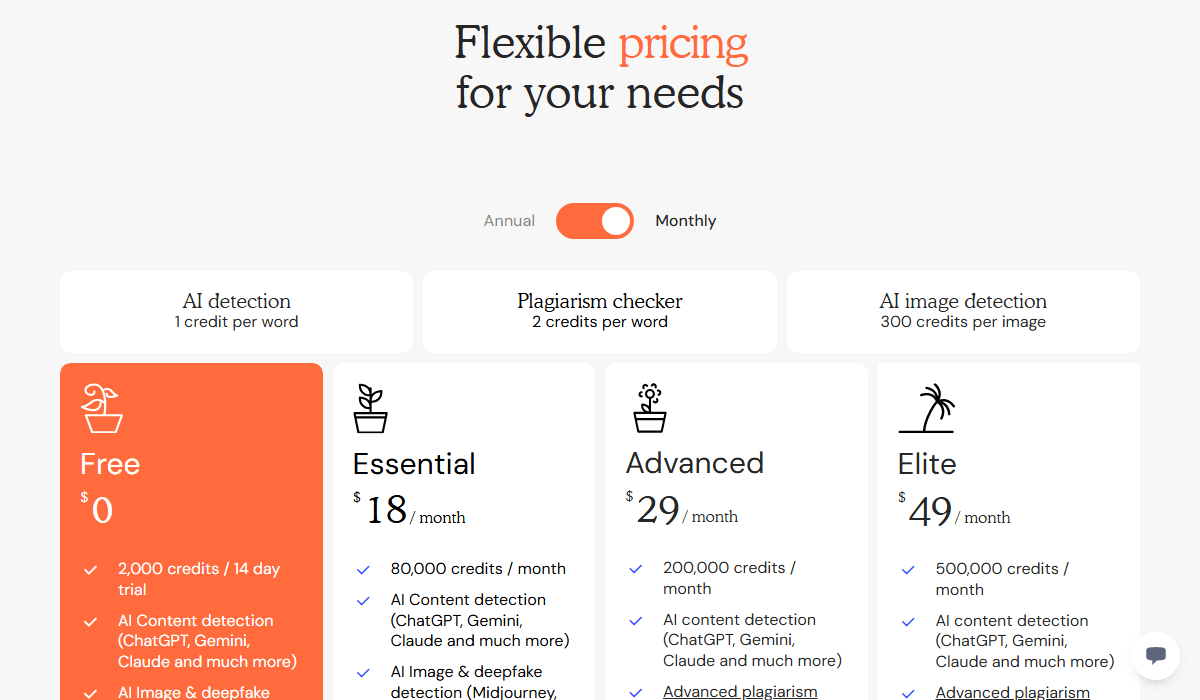This screenshot has width=1200, height=700.
Task: Open Advanced plagiarism link in Advanced plan
Action: click(x=740, y=692)
